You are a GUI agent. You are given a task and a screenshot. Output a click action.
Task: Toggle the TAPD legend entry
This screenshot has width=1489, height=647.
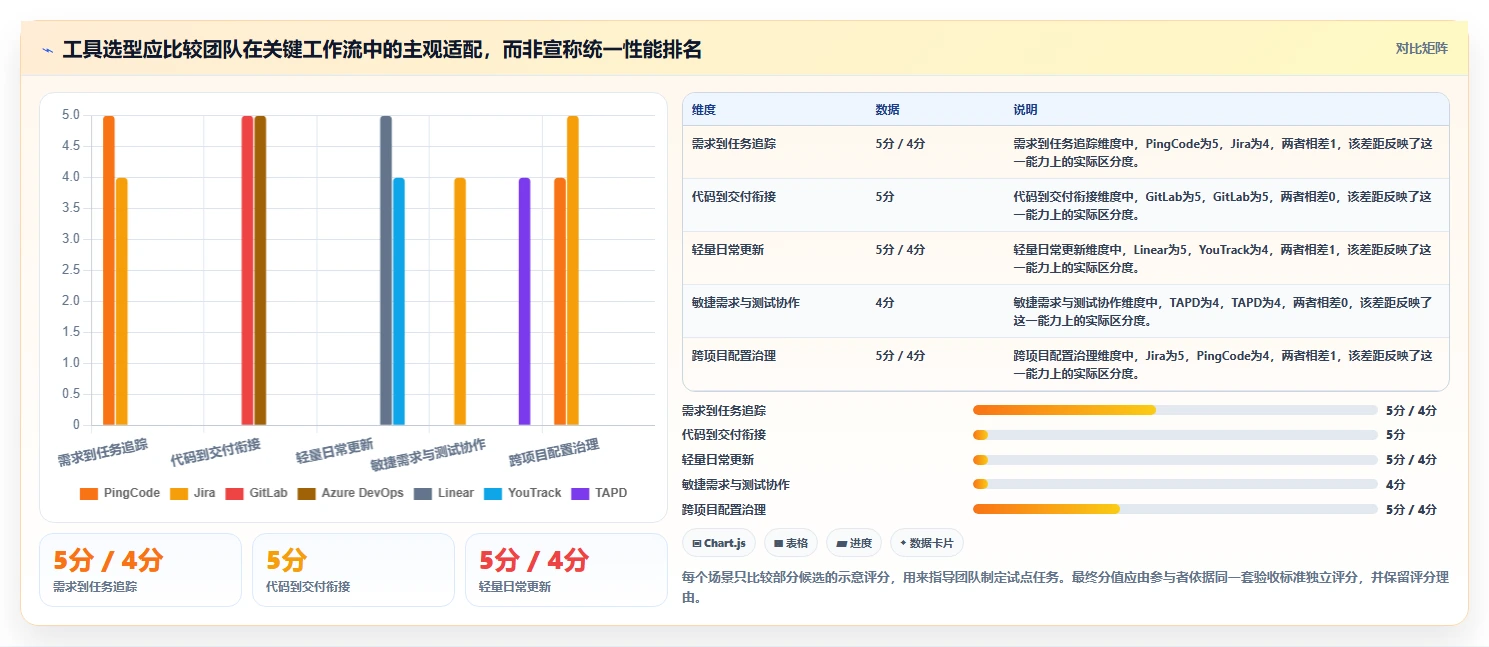tap(599, 493)
